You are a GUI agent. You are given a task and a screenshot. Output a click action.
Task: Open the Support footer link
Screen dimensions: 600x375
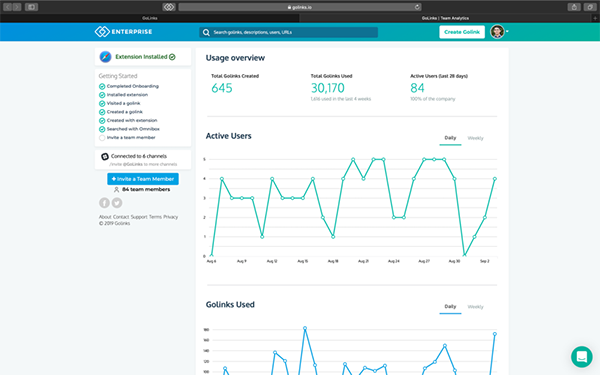[x=139, y=217]
